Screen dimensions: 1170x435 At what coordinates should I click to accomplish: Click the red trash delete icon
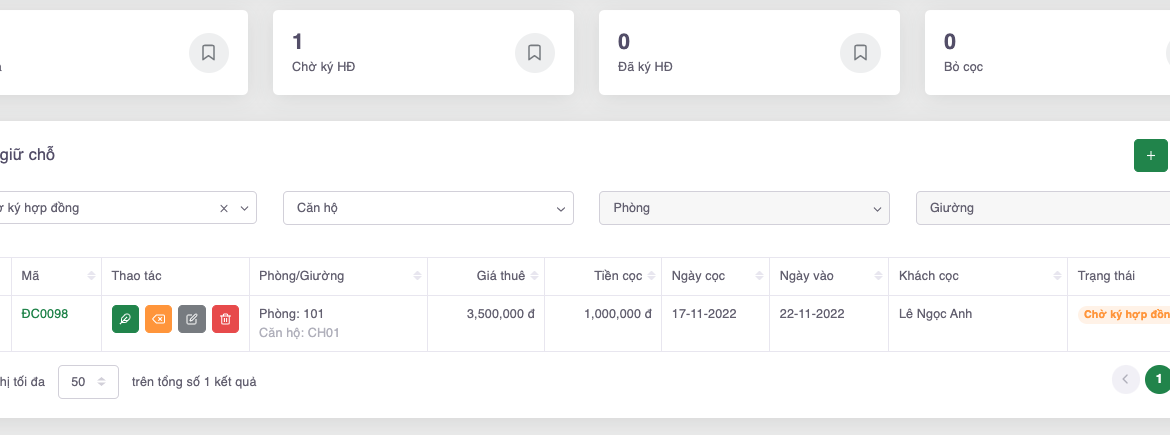coord(225,319)
